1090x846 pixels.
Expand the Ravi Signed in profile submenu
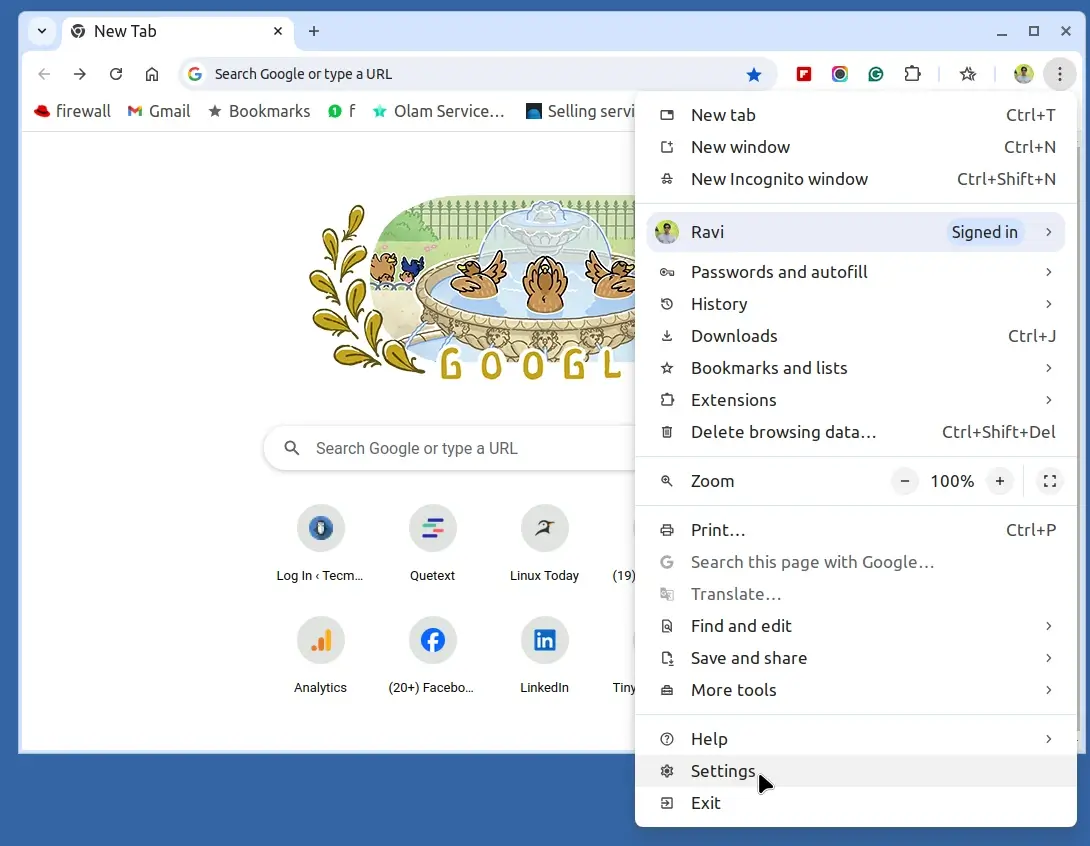pyautogui.click(x=856, y=232)
